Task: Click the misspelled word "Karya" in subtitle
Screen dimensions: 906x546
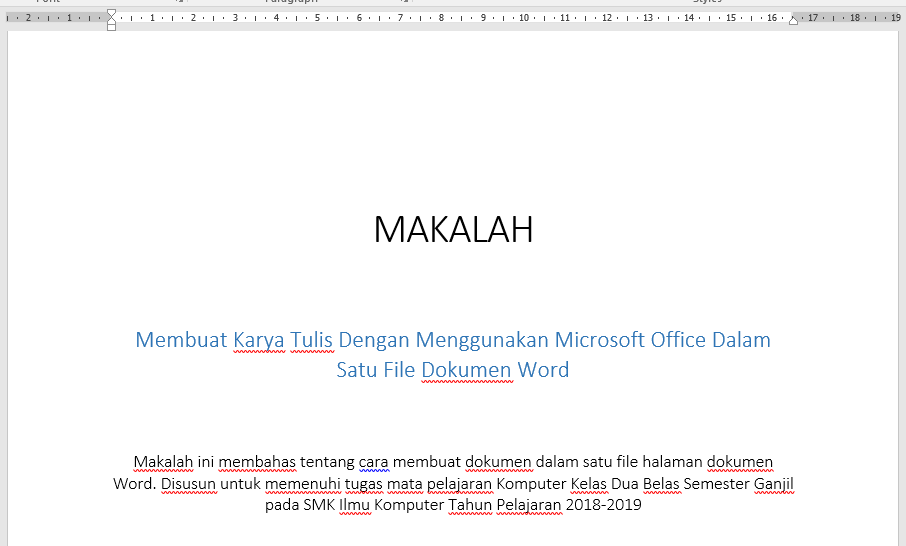Action: point(259,341)
